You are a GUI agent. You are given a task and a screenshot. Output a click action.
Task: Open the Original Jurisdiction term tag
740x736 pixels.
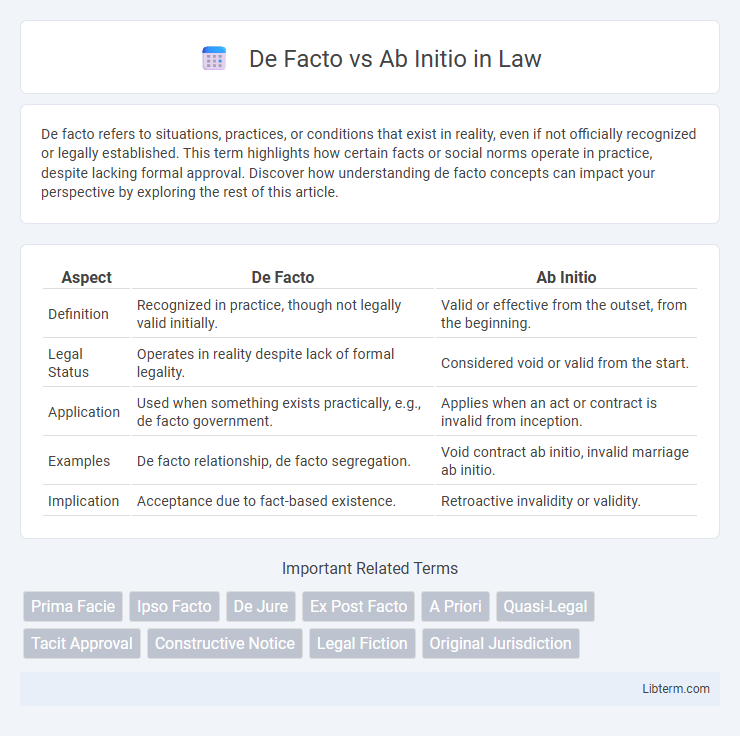501,644
